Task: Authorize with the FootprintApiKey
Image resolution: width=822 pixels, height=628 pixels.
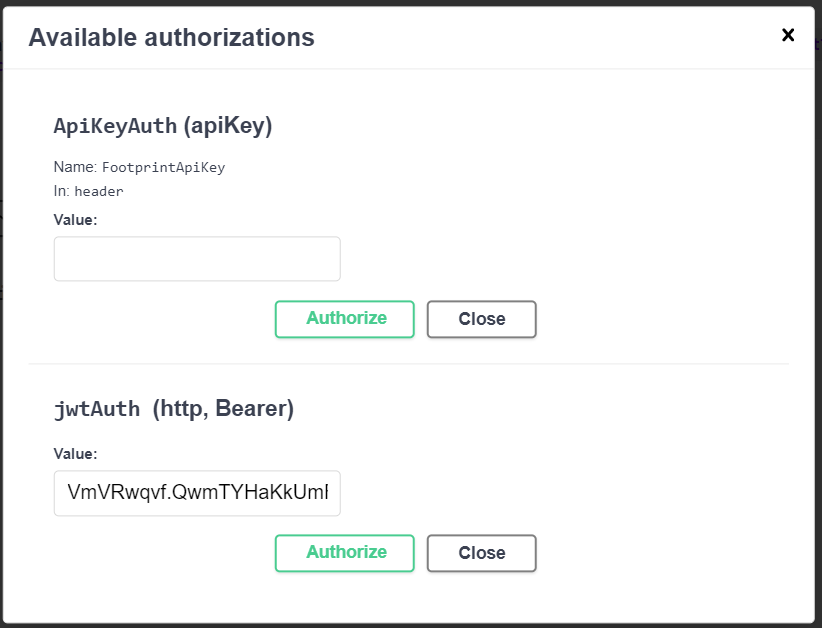Action: pos(344,319)
